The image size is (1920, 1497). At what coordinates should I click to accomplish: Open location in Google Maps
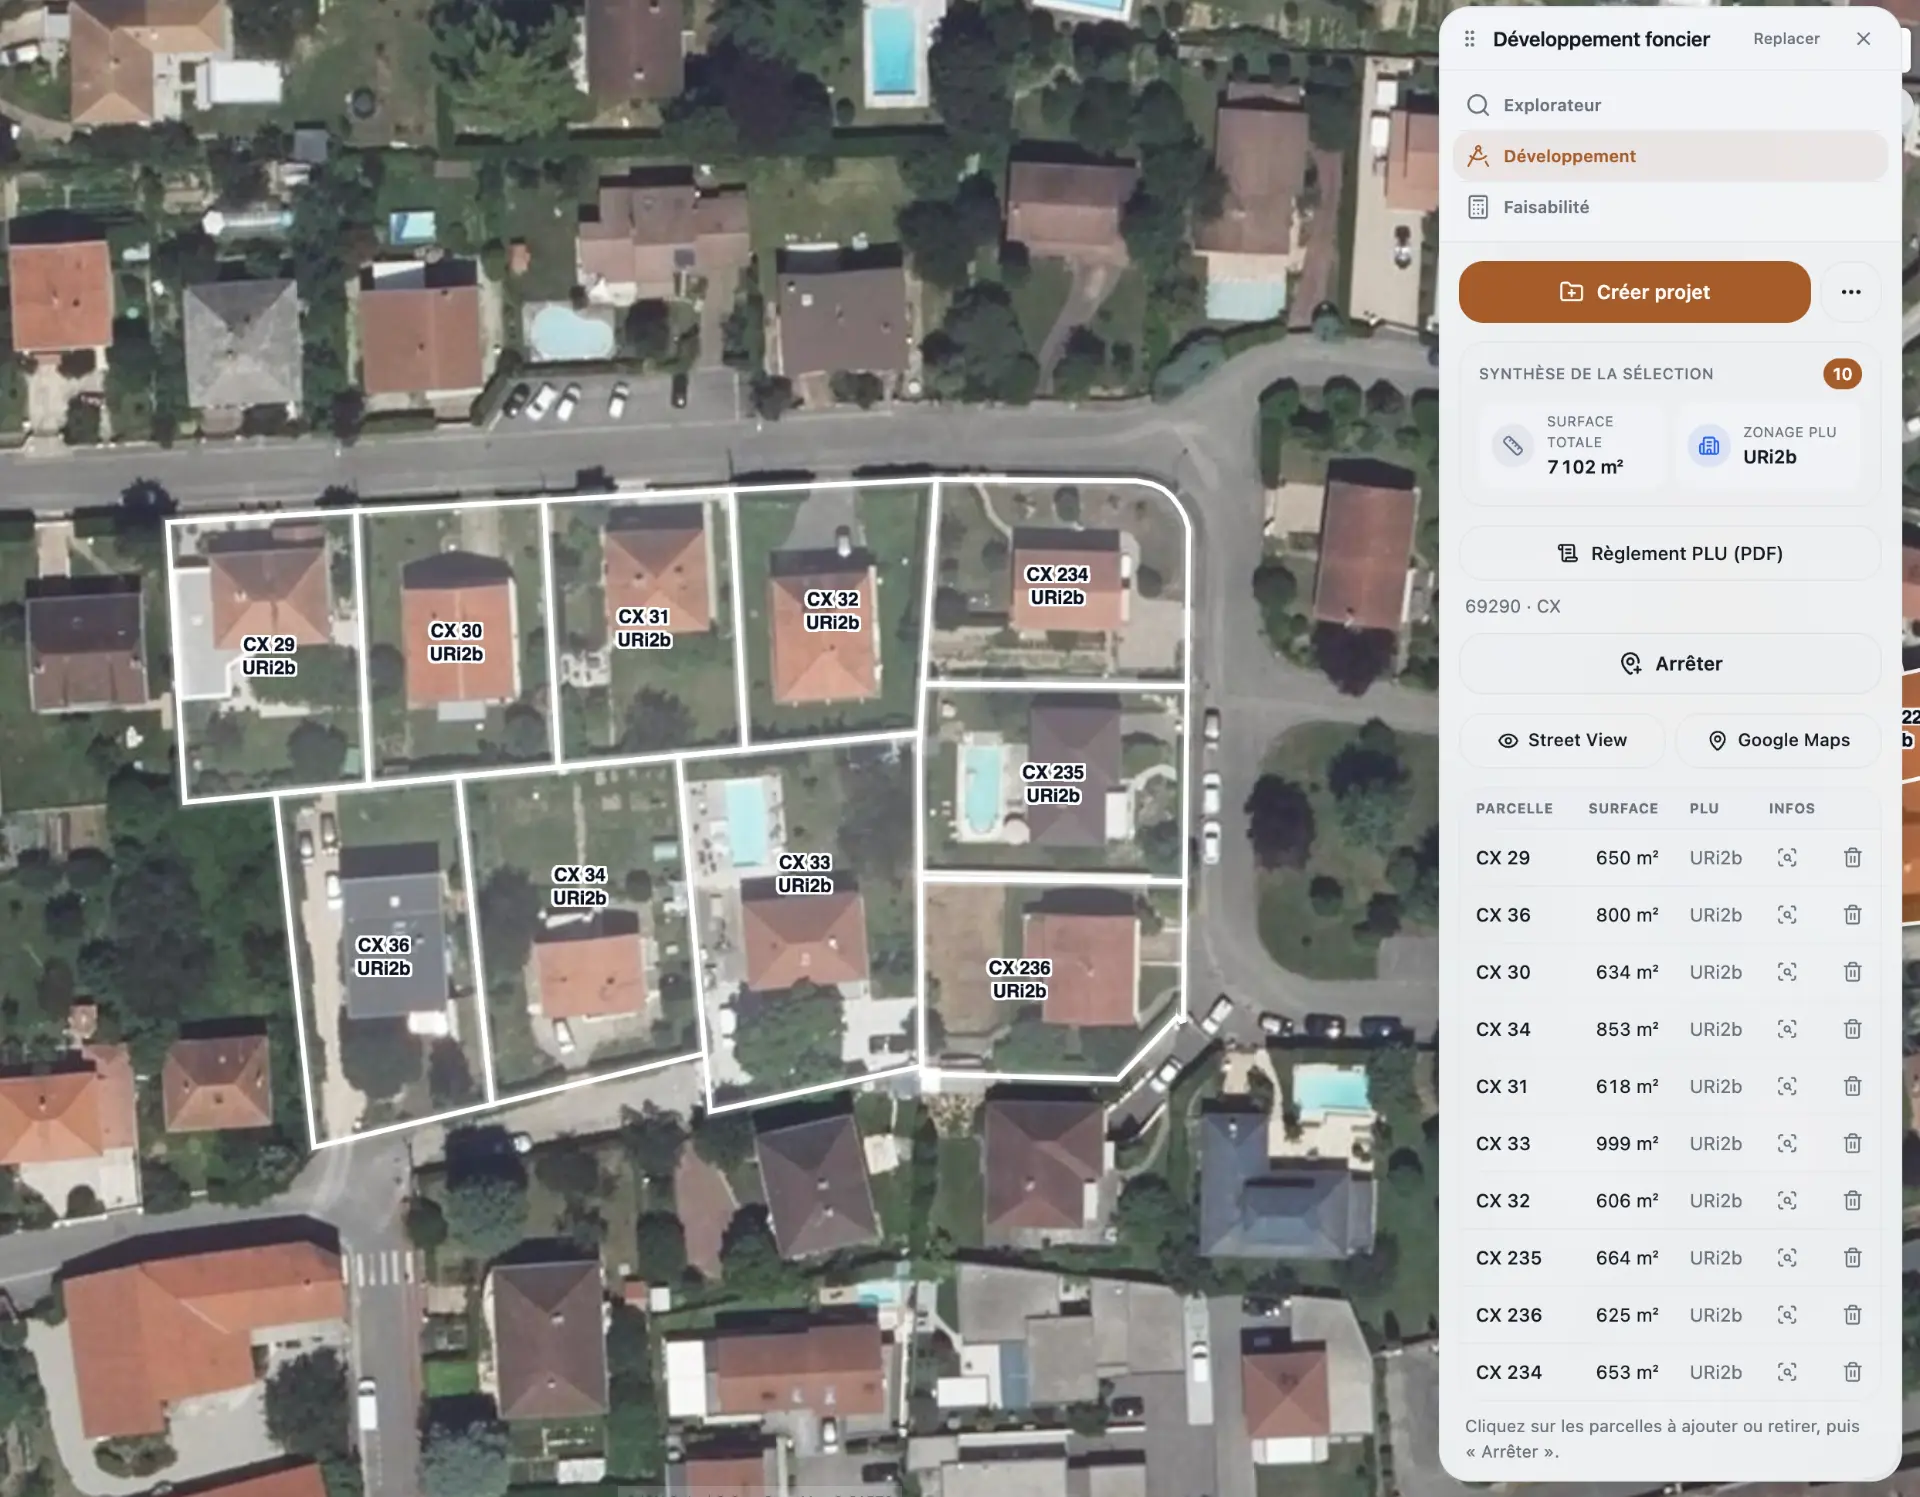coord(1778,740)
